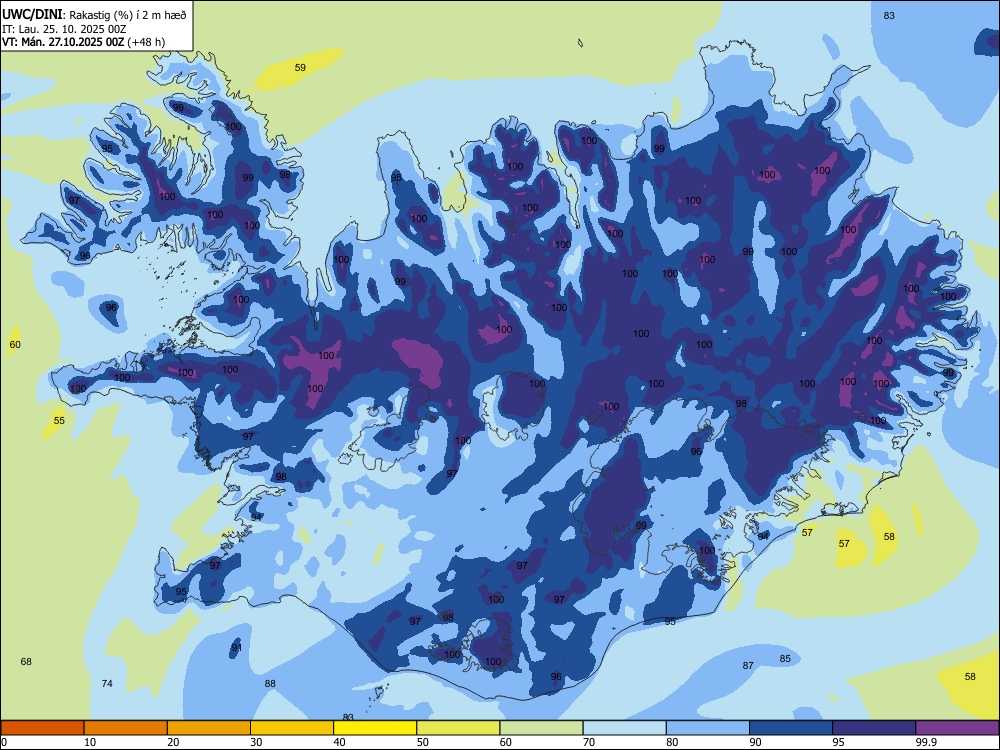Click the 68 value at lower left
Viewport: 1000px width, 750px height.
(x=26, y=661)
